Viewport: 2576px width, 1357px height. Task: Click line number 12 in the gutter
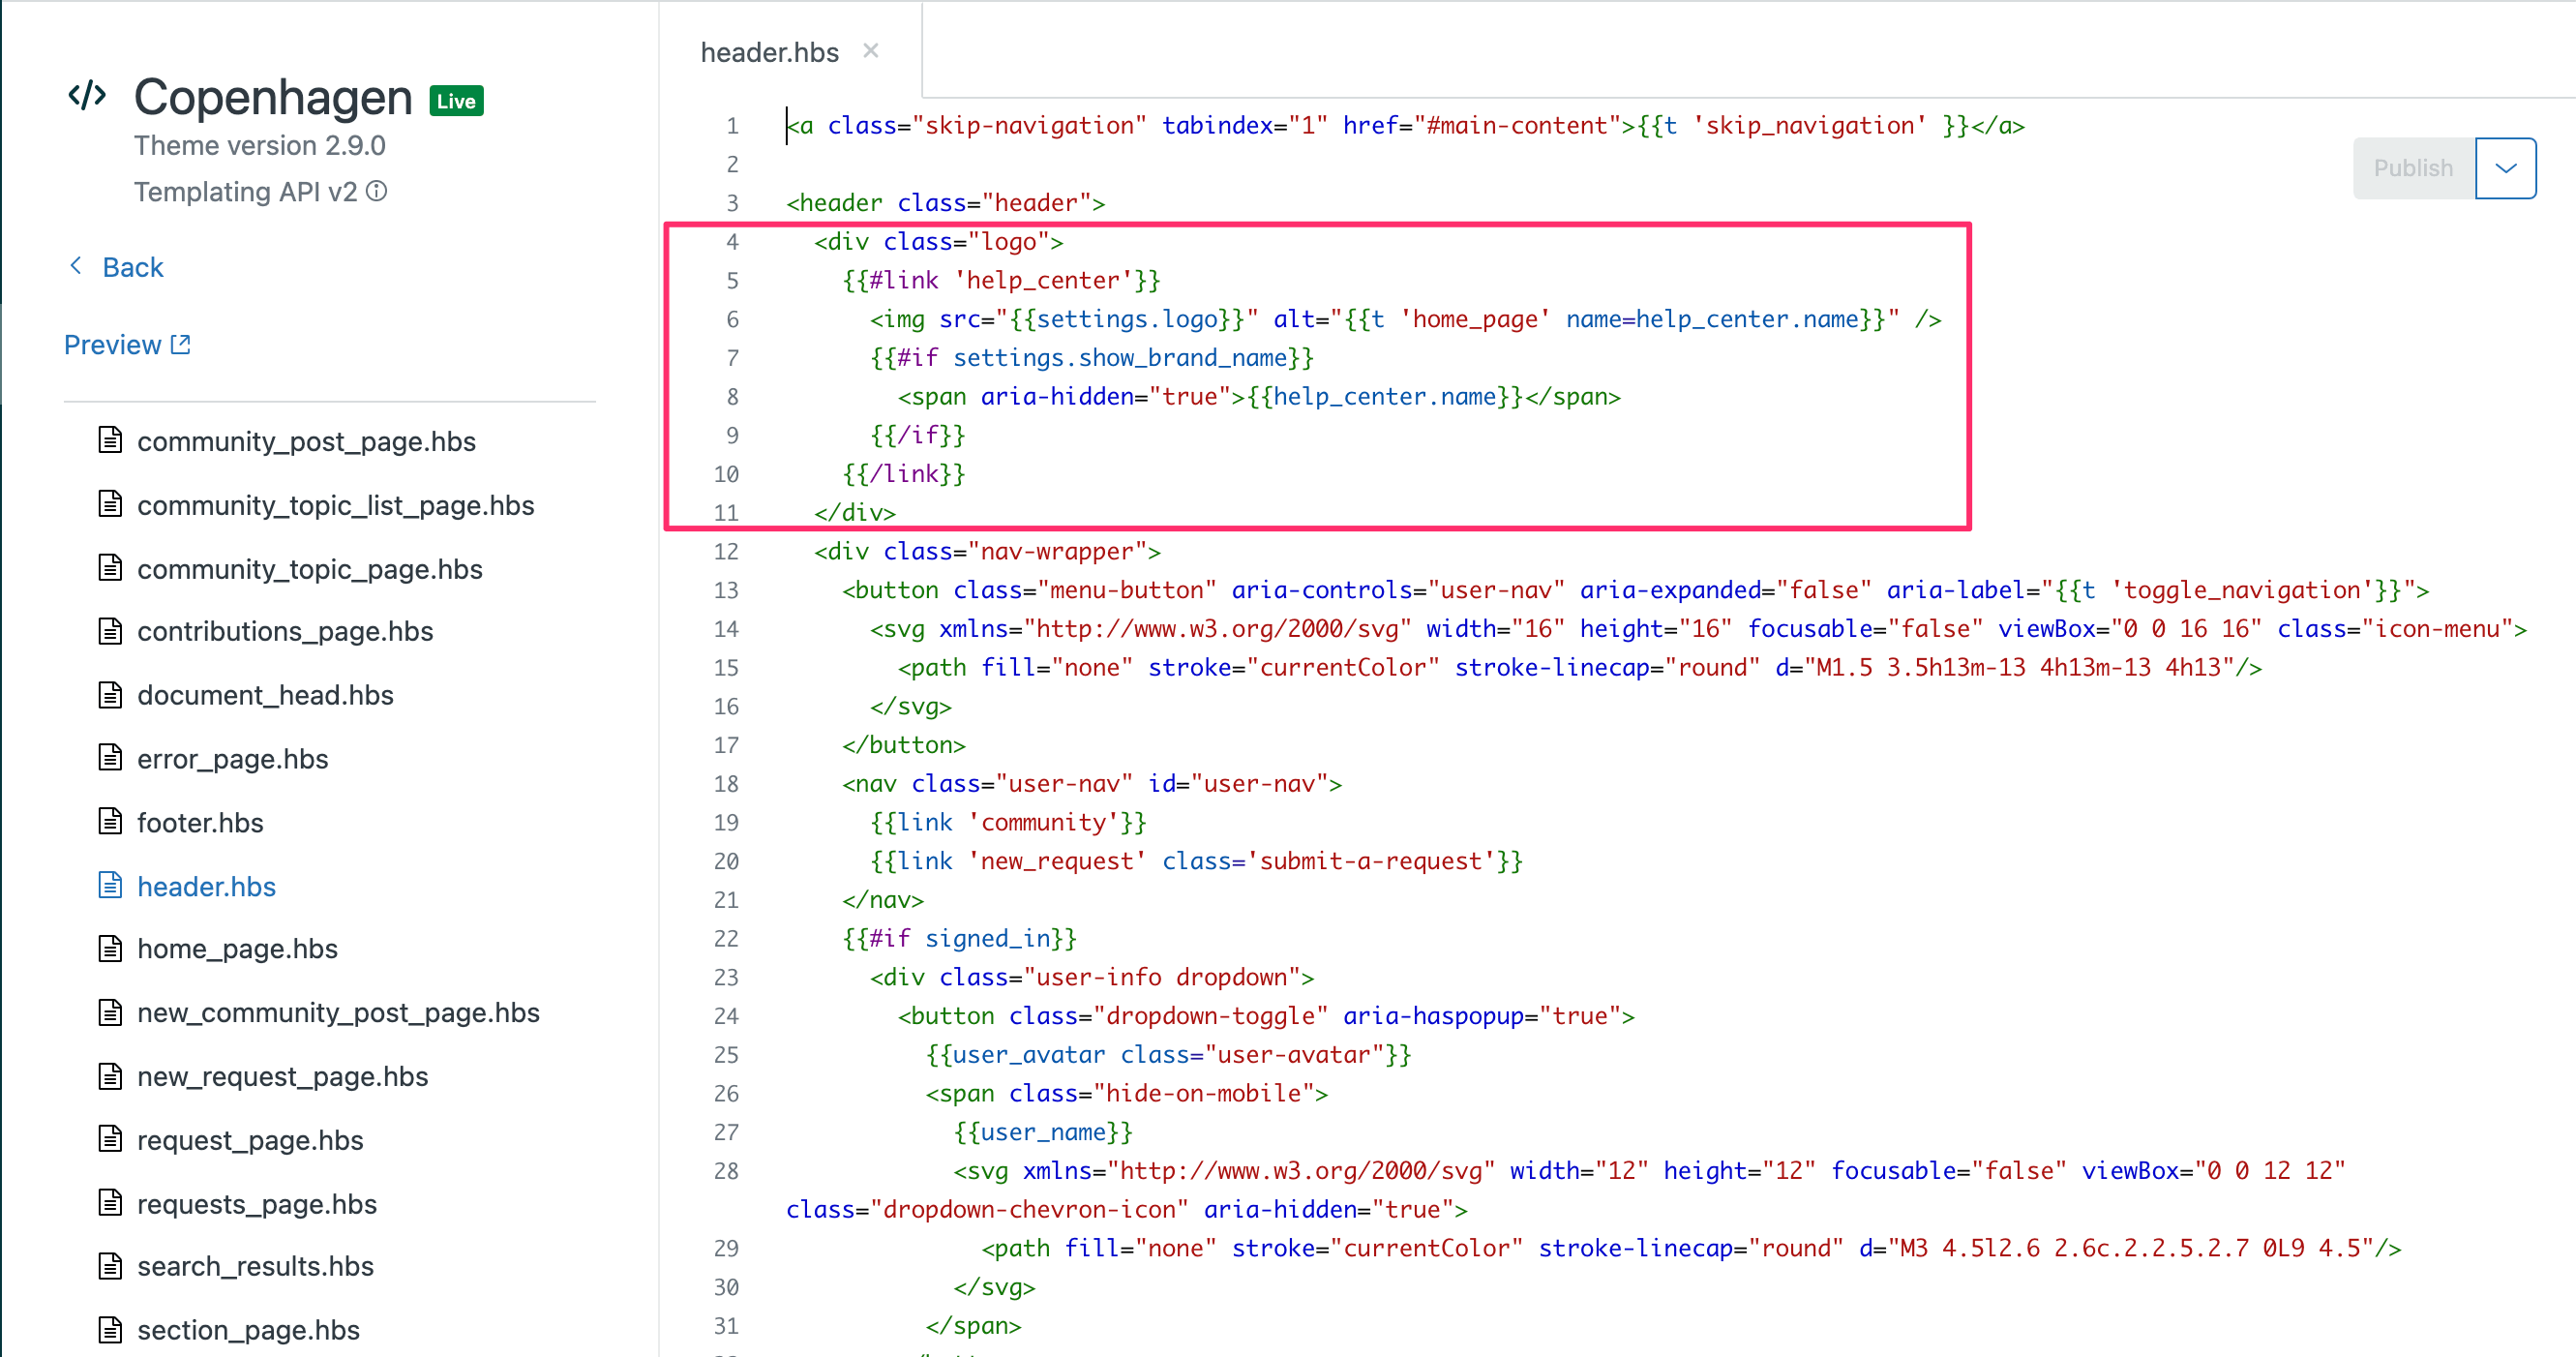pos(725,552)
